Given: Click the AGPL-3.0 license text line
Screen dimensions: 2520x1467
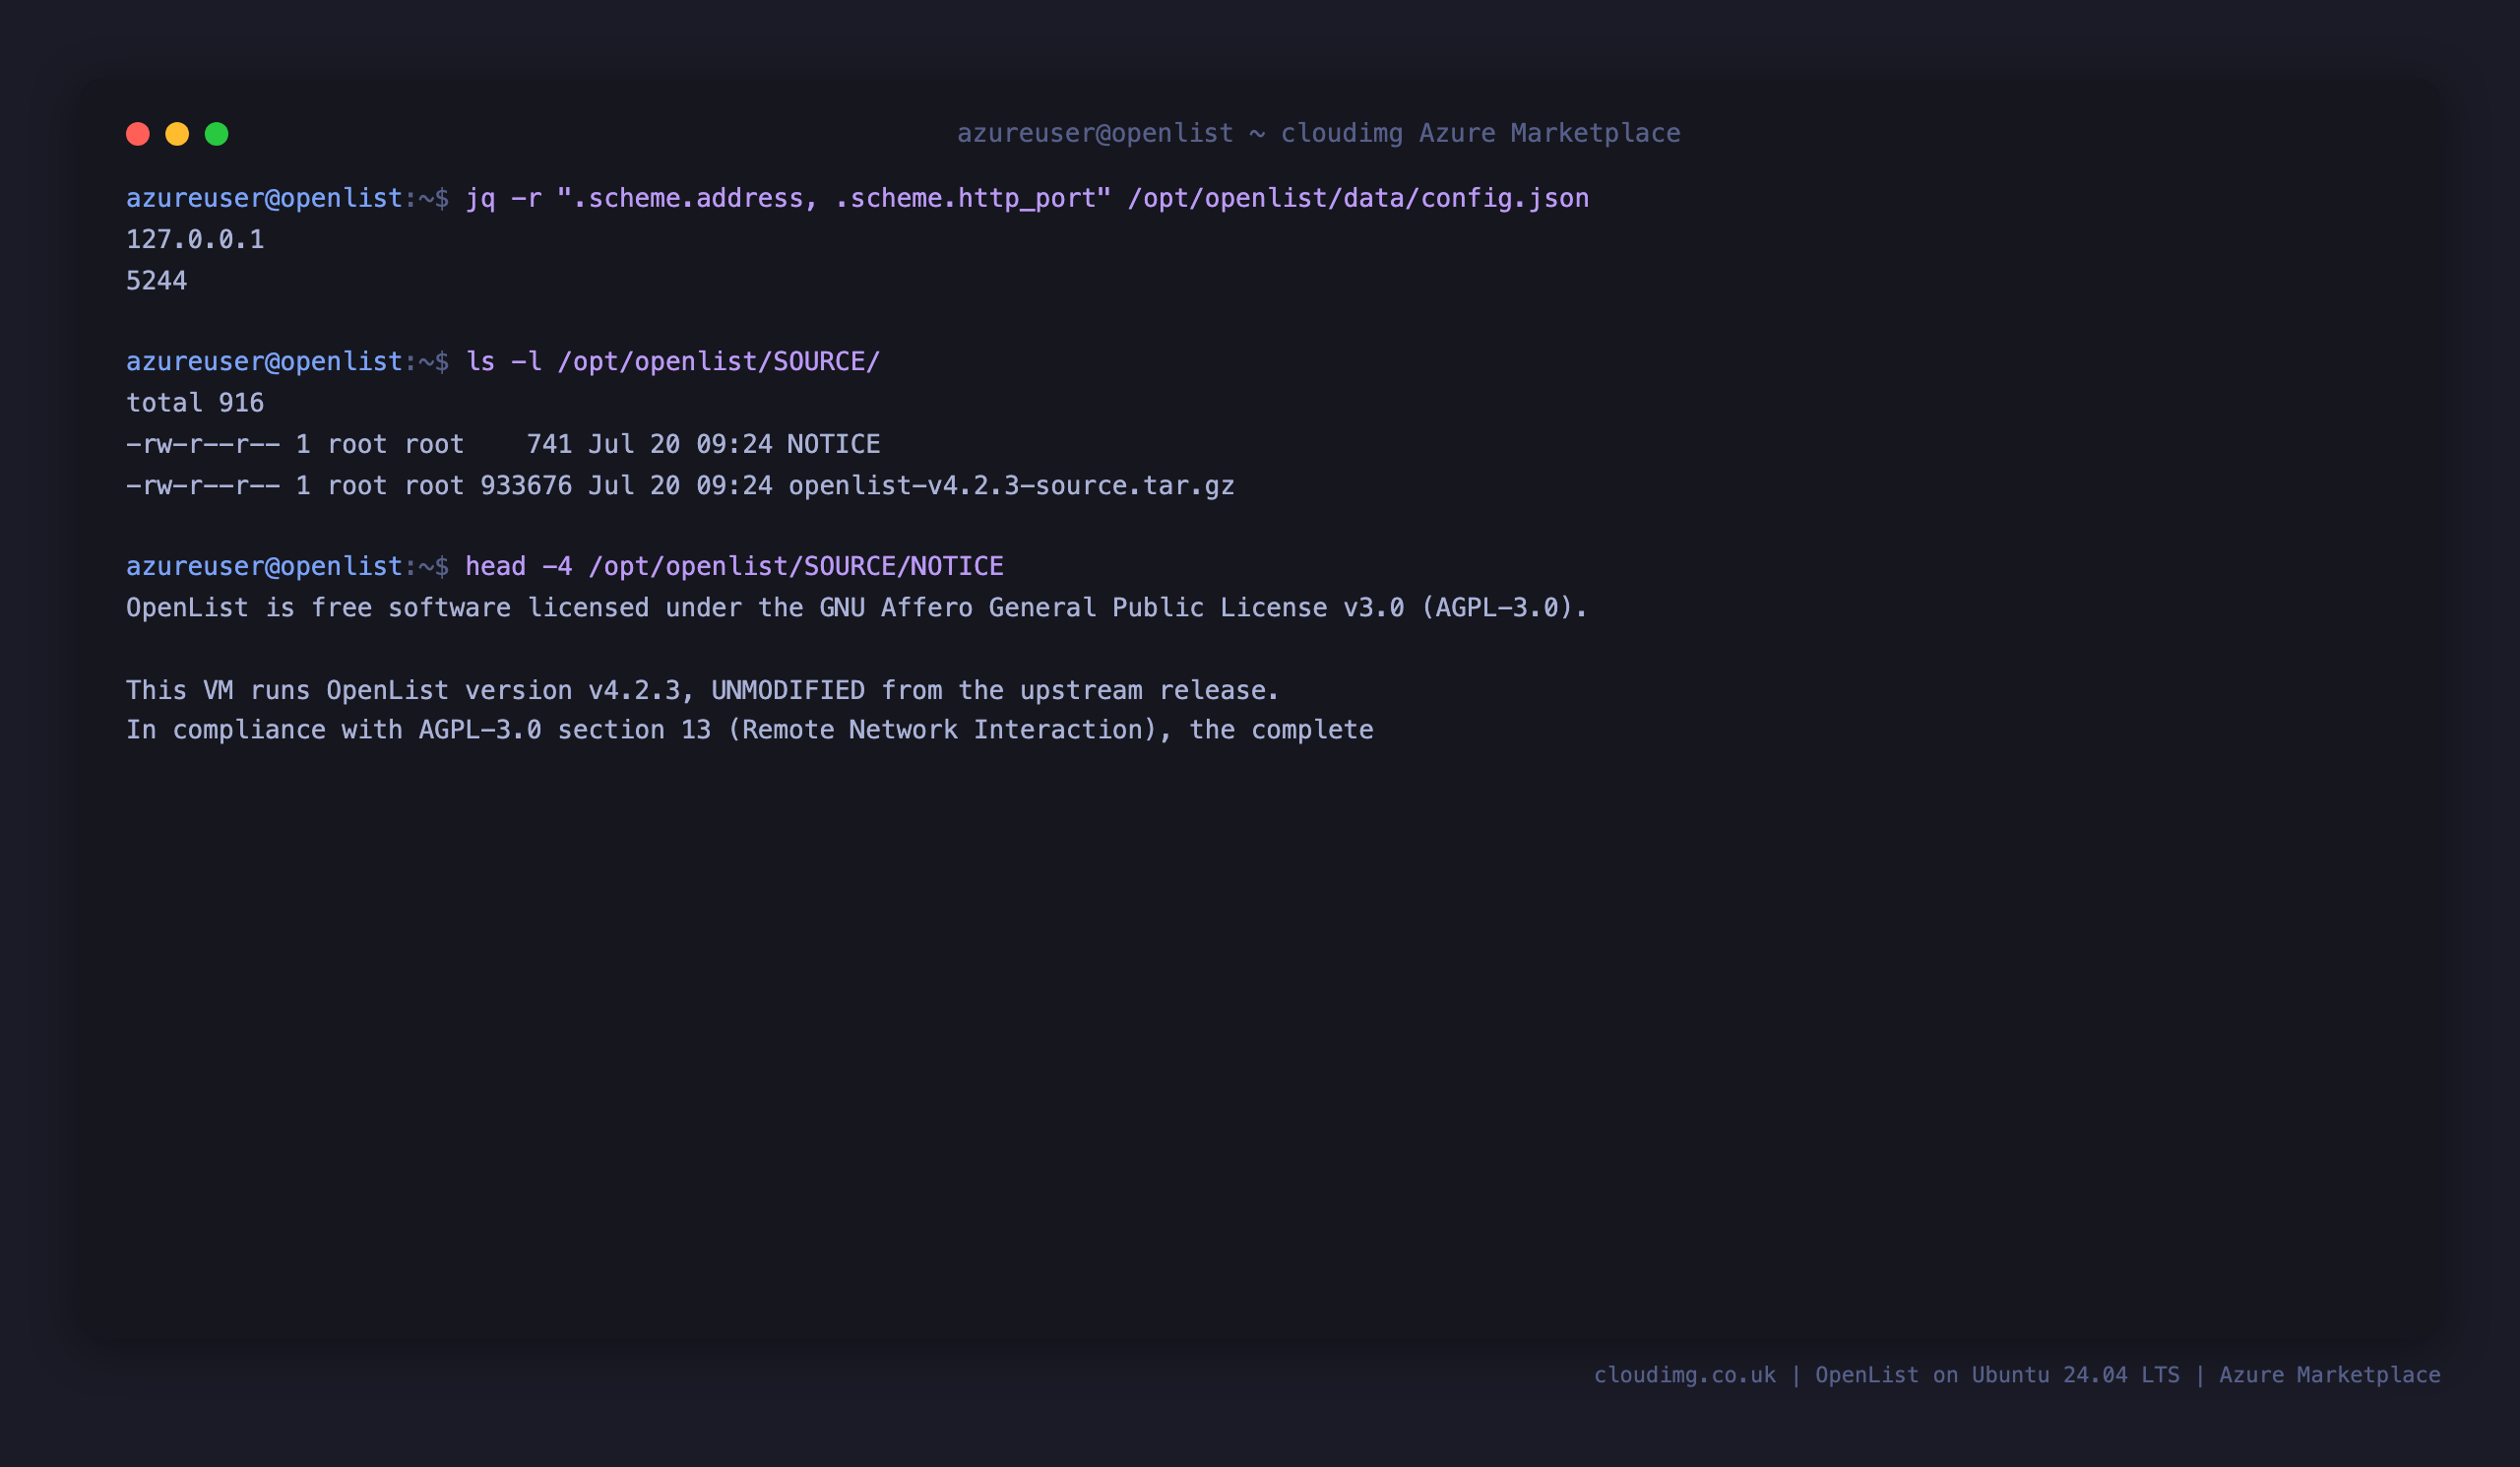Looking at the screenshot, I should (856, 608).
